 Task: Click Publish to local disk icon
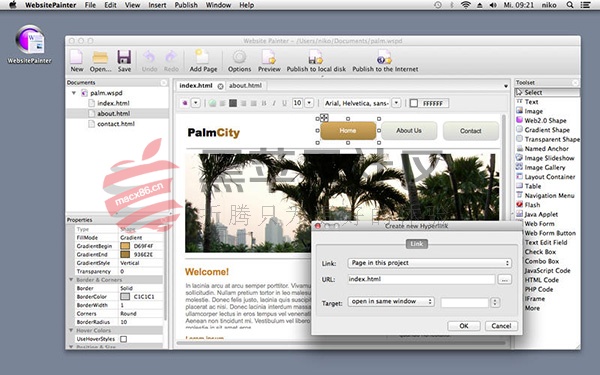[316, 57]
